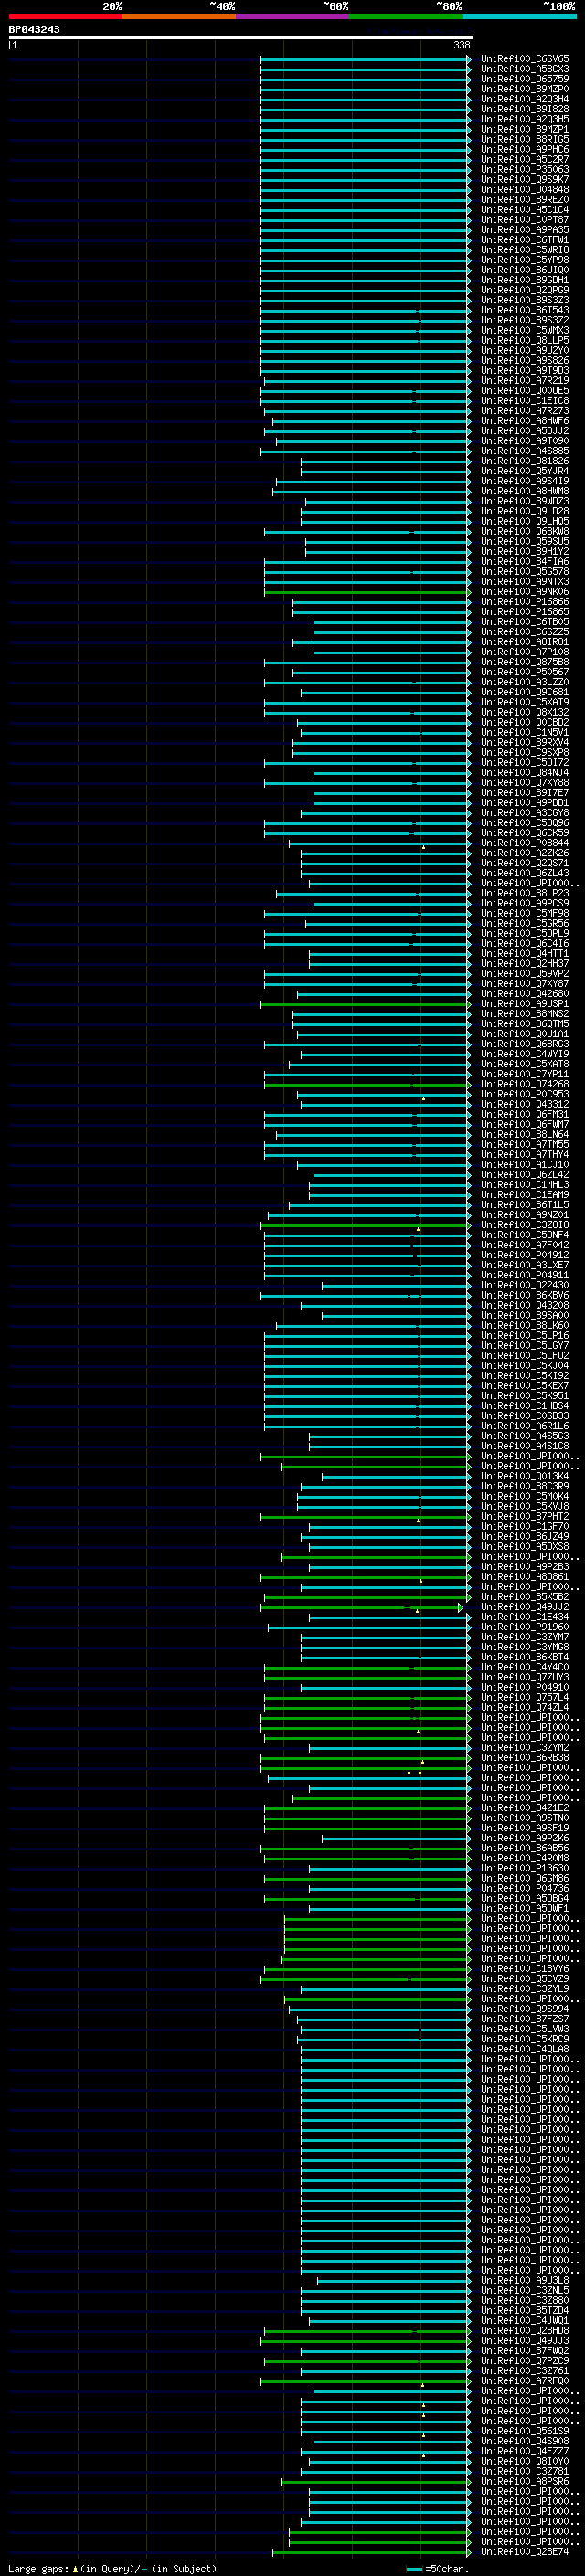Click the UniRef100_A2Q3H5 label
Screen dimensions: 585x2576
click(525, 119)
